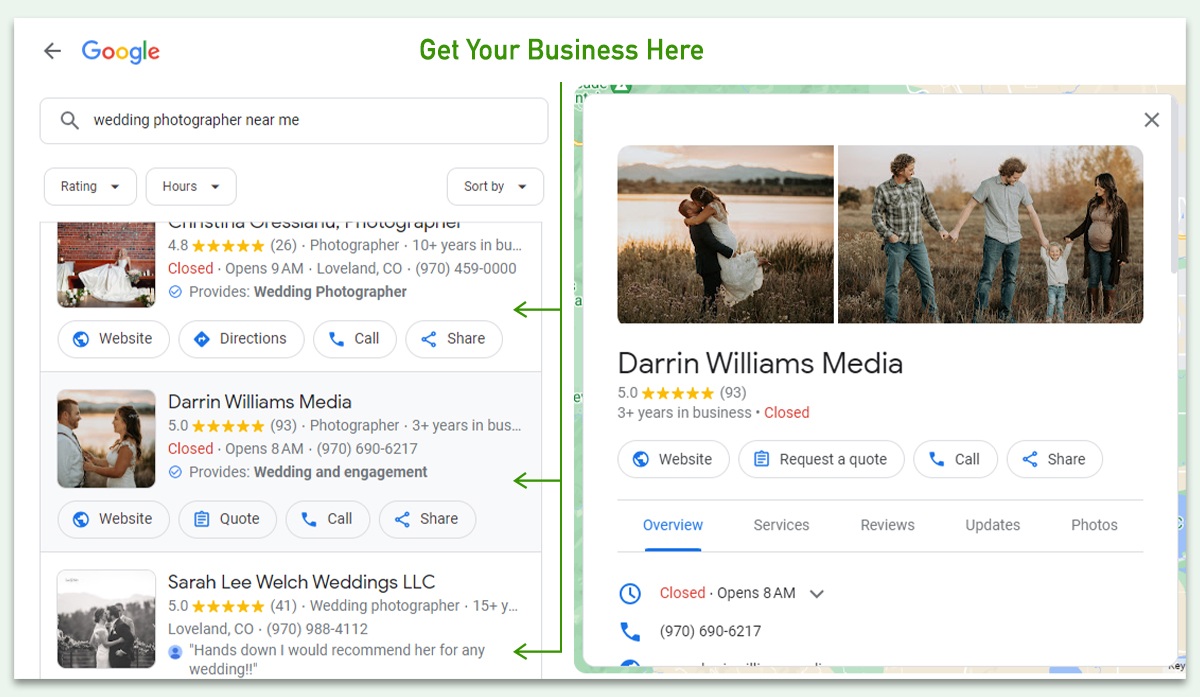Open Darrin Williams Media listing thumbnail

coord(106,438)
